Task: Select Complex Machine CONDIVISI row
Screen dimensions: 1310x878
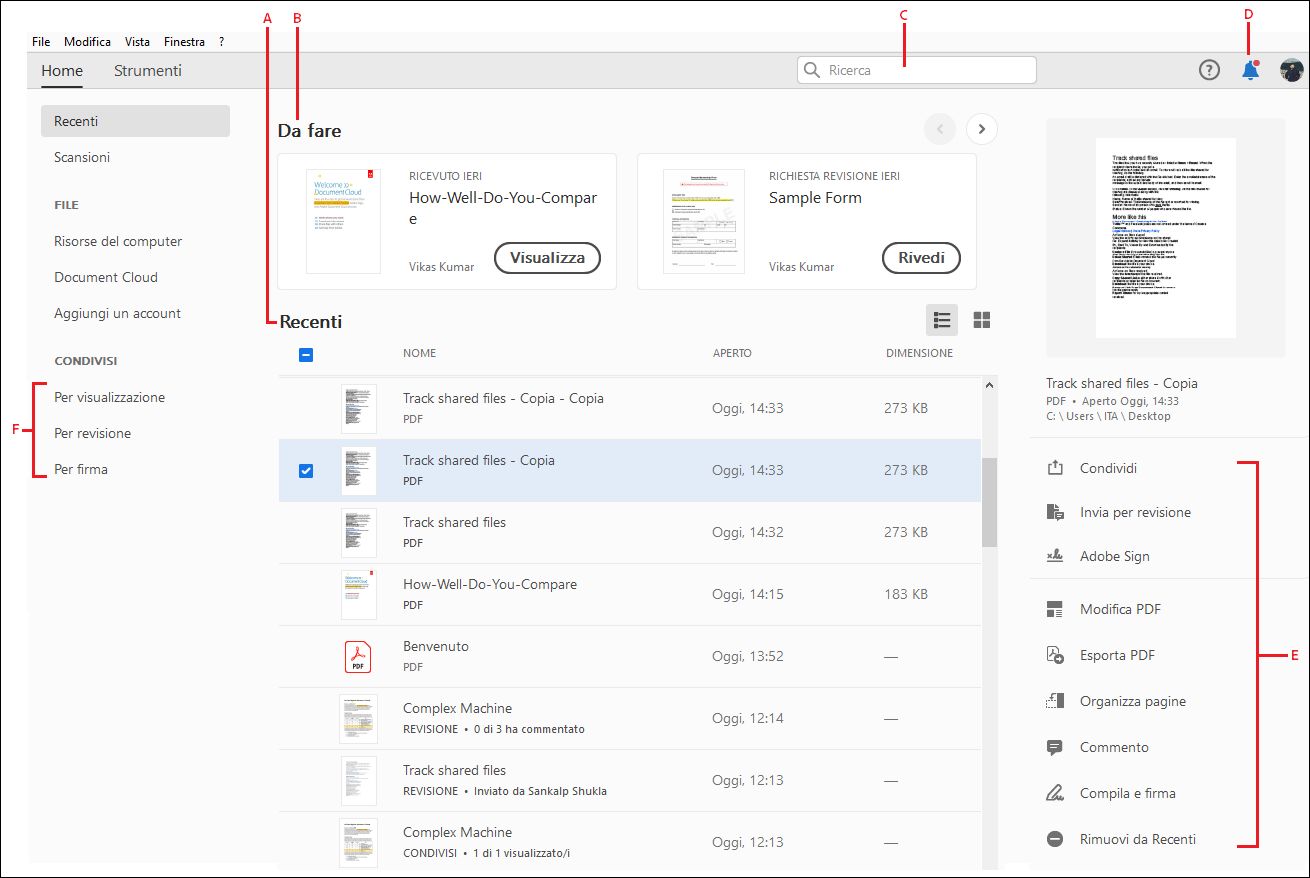Action: [630, 842]
